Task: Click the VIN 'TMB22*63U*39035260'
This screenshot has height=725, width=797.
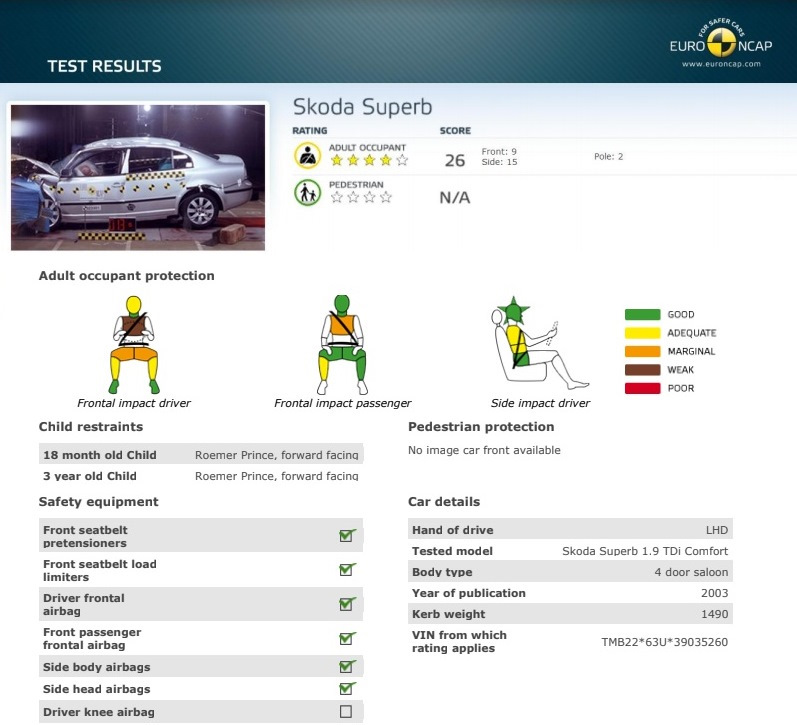Action: (665, 642)
